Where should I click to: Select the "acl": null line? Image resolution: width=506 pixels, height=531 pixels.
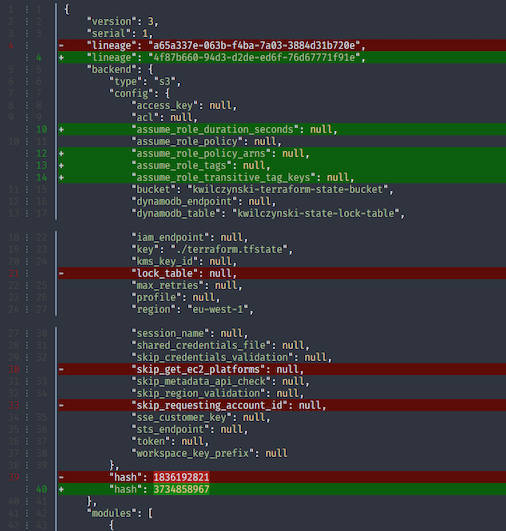point(165,118)
